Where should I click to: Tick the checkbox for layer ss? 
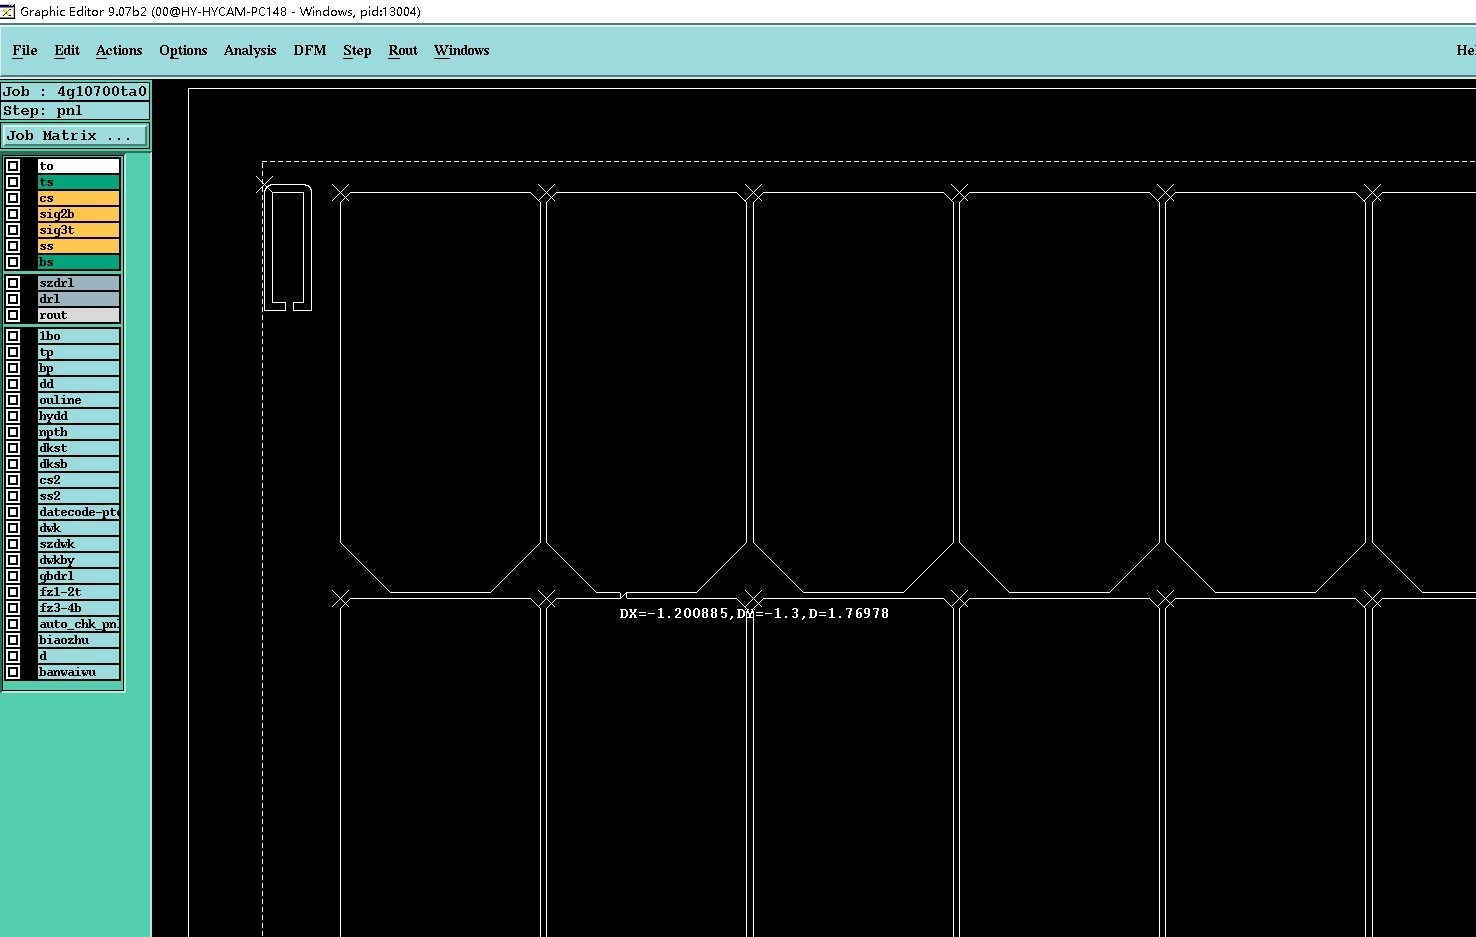pos(13,246)
